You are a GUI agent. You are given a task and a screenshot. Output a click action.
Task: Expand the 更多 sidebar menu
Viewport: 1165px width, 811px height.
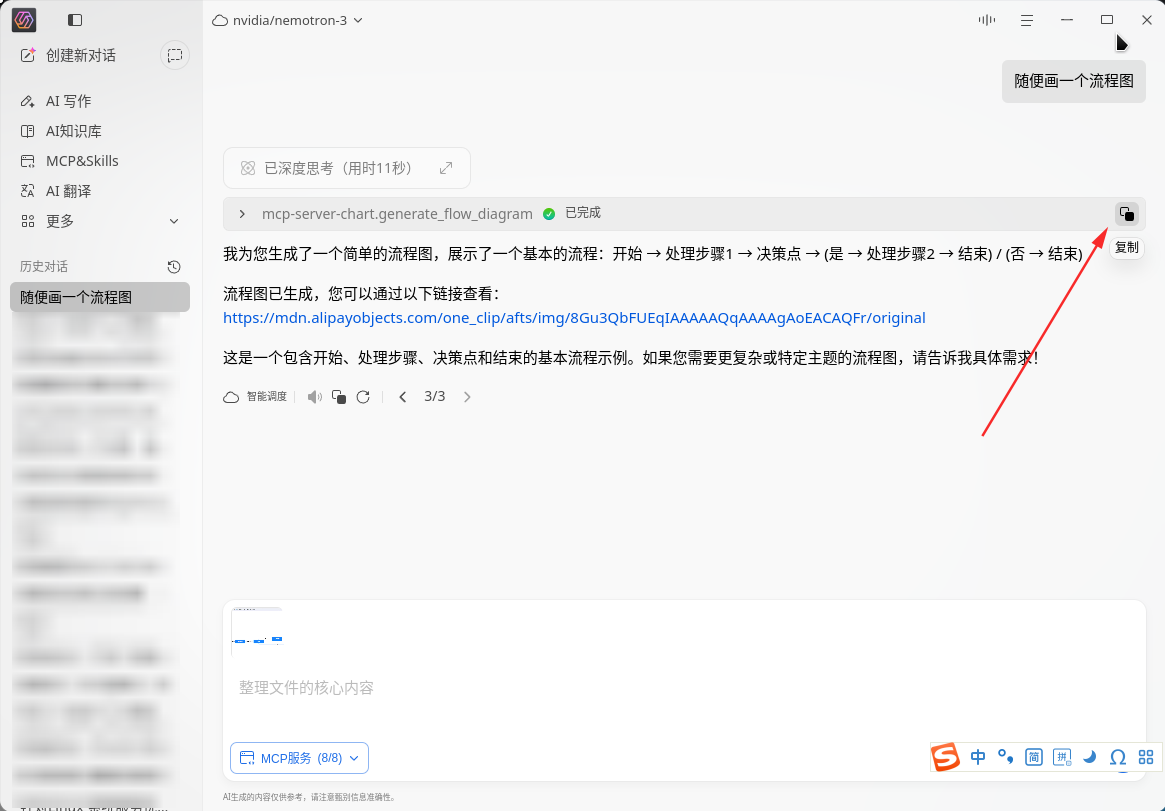coord(100,221)
